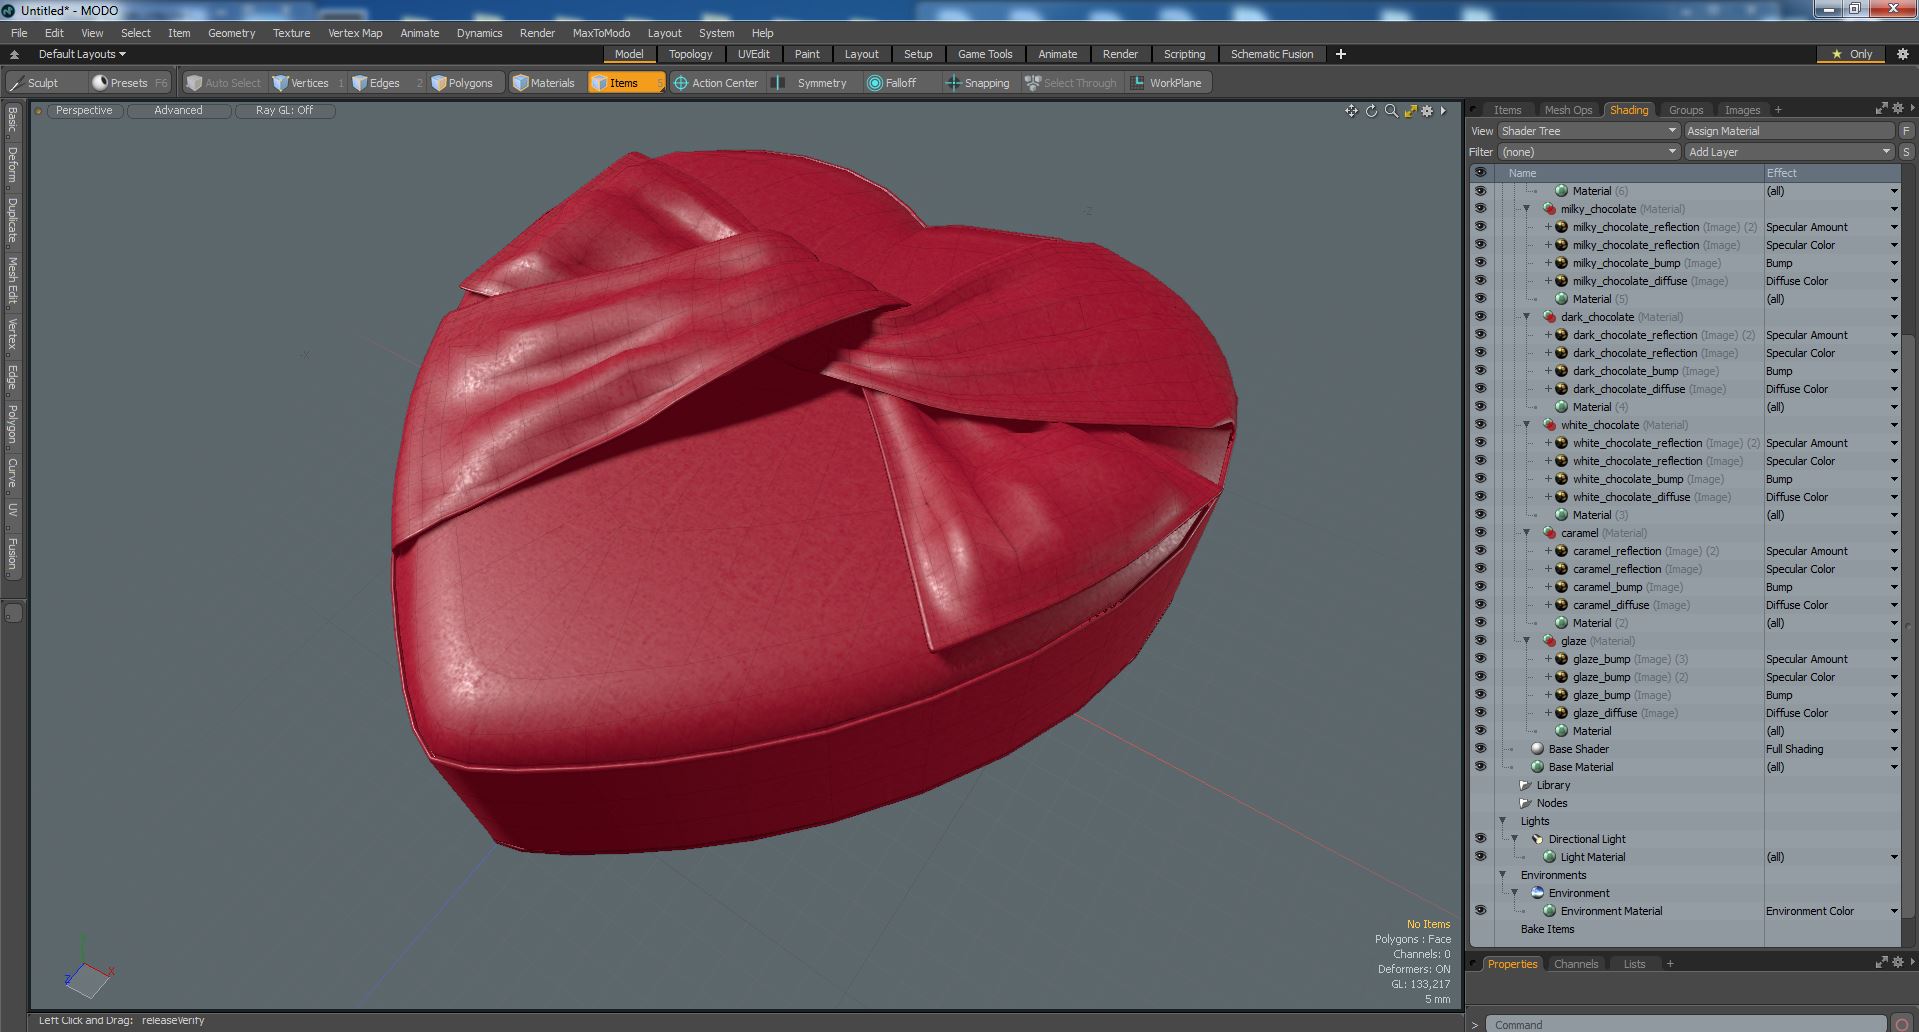
Task: Select the glaze_bump (Image) (3) layer
Action: coord(1630,659)
